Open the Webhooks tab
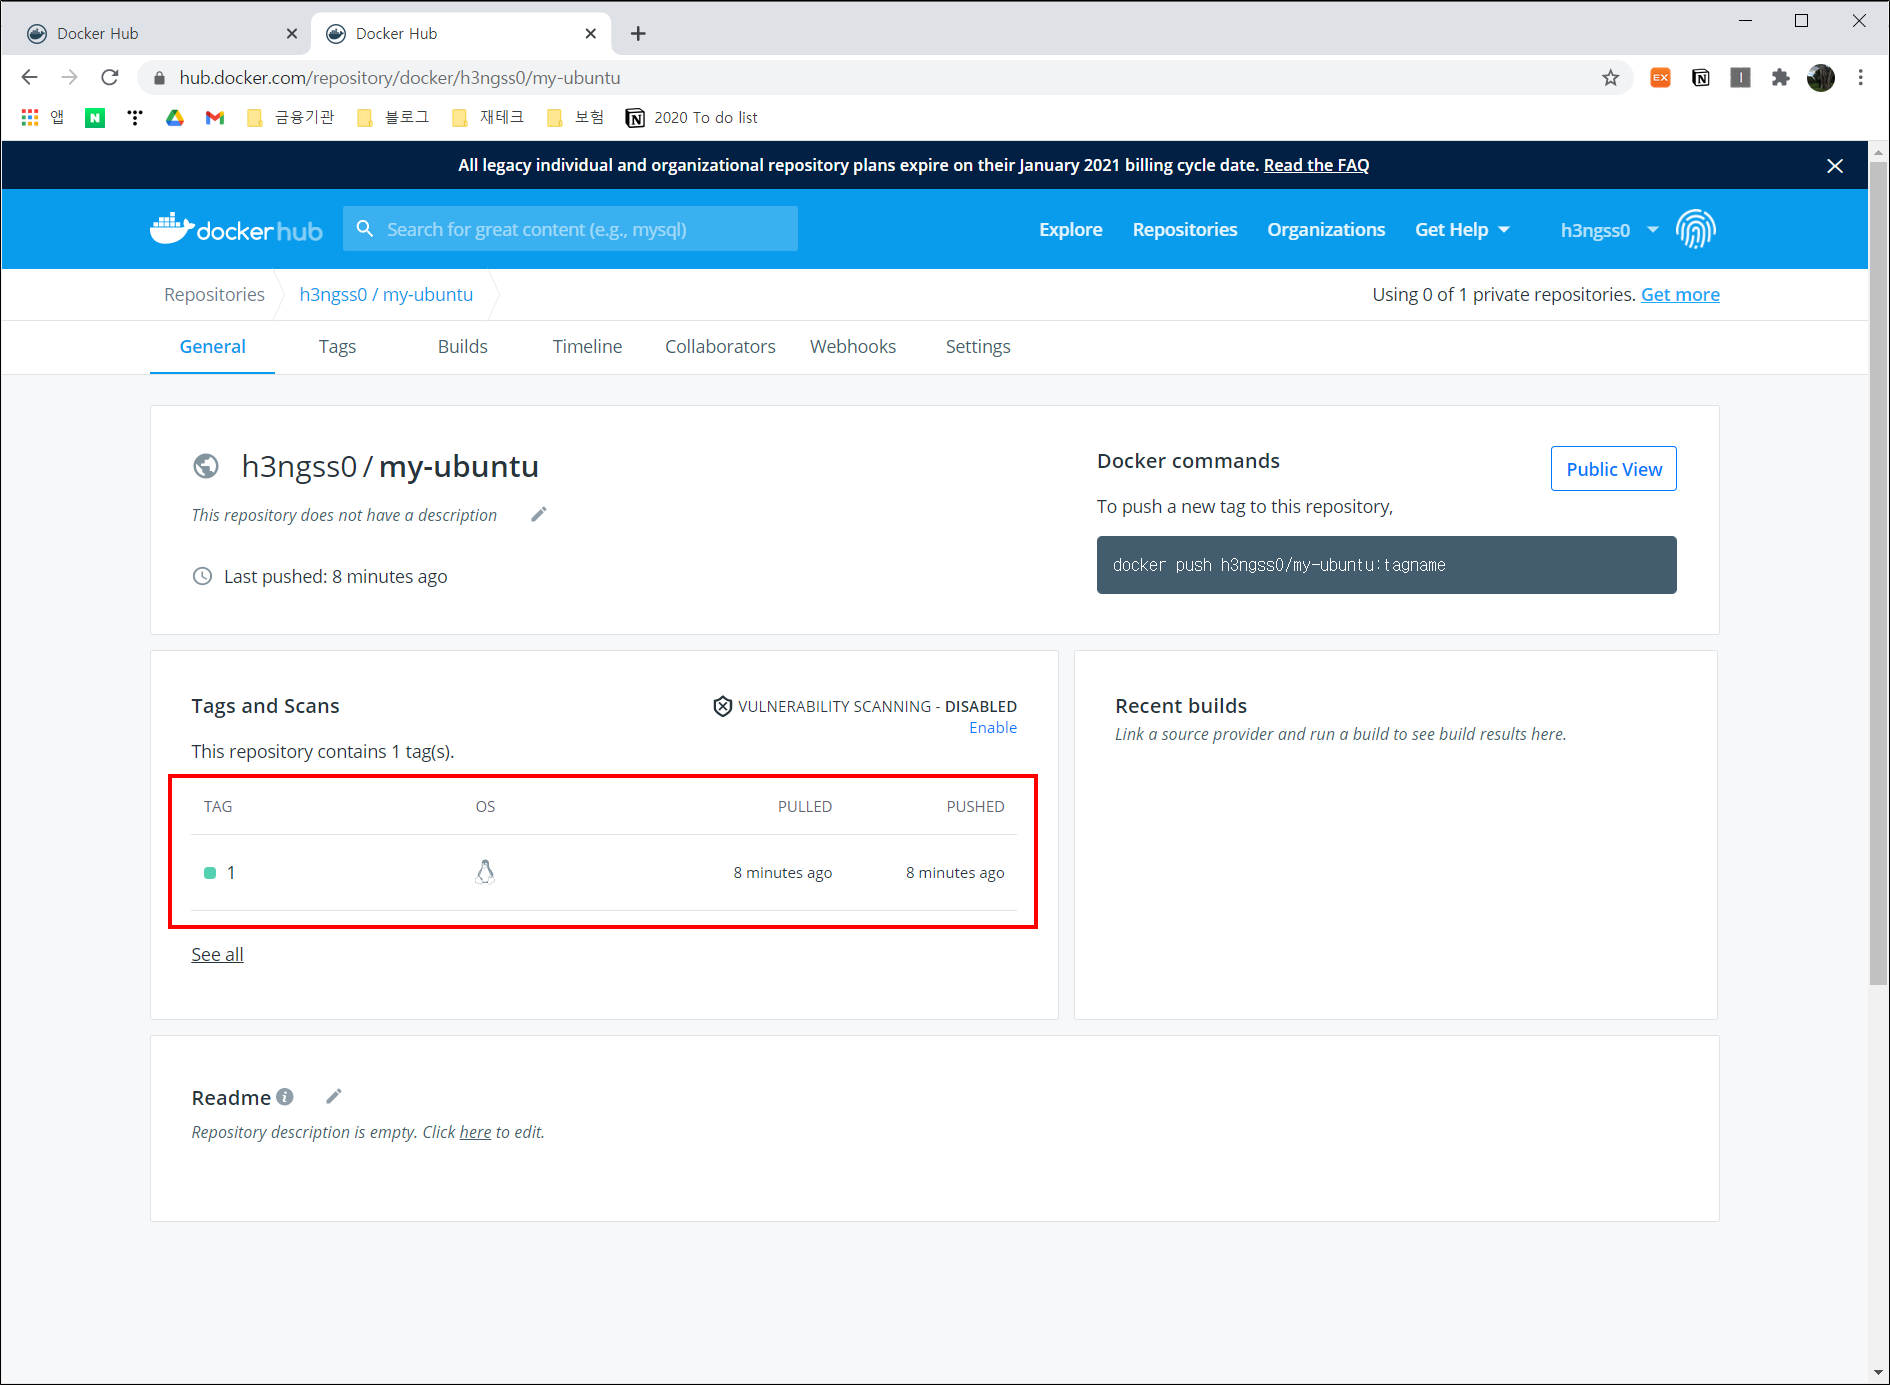Image resolution: width=1890 pixels, height=1385 pixels. click(x=853, y=347)
